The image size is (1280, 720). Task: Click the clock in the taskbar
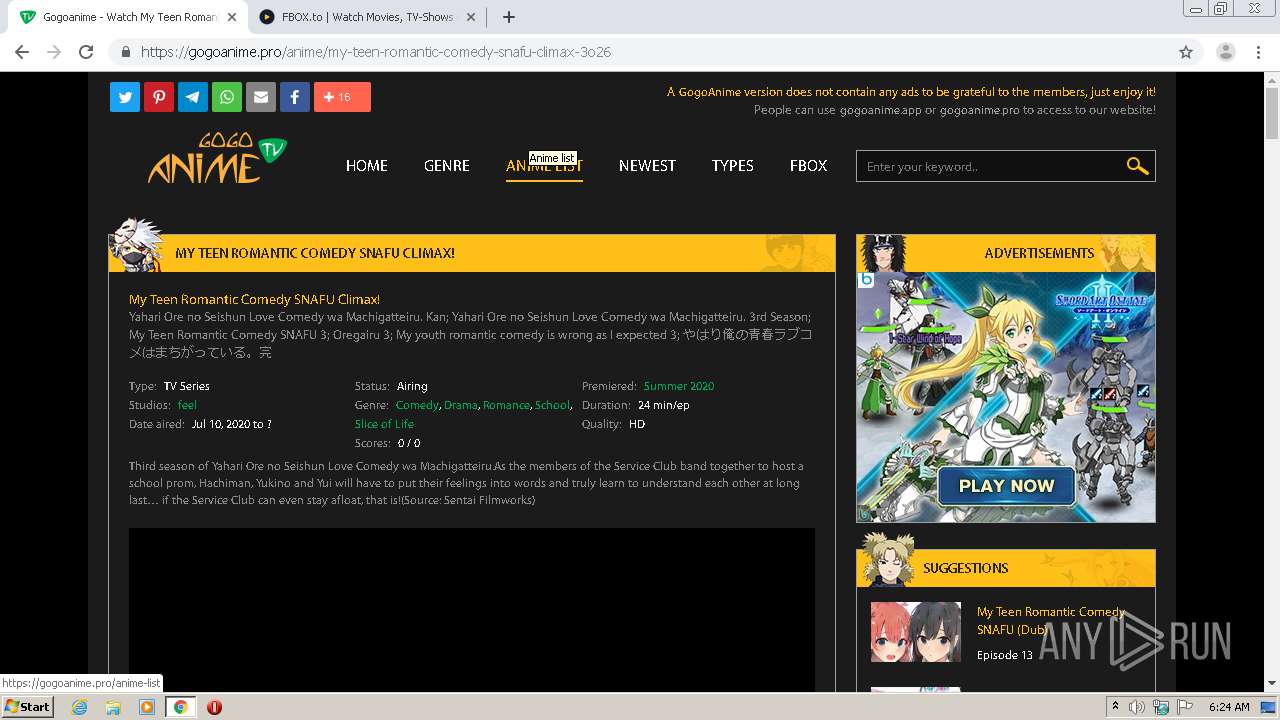click(x=1229, y=707)
